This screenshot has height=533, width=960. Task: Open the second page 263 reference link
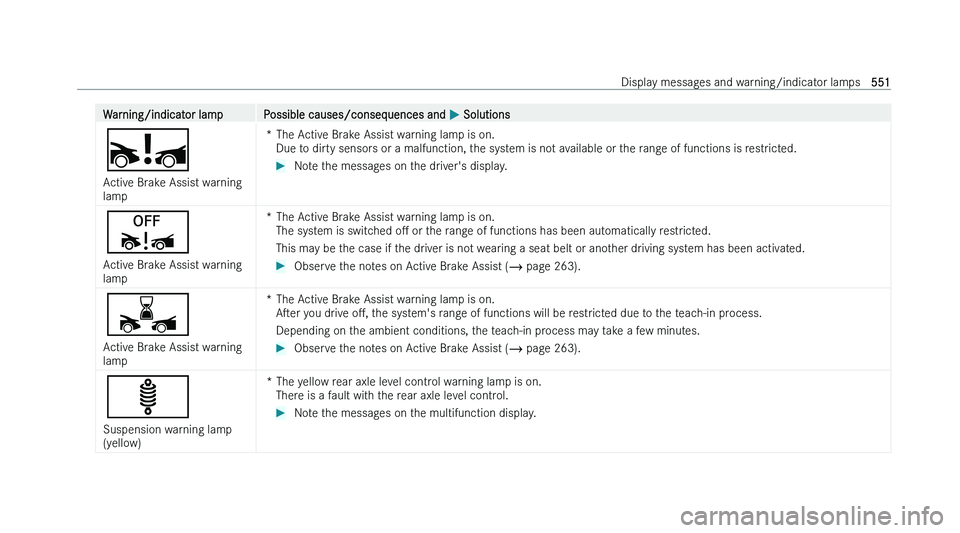coord(542,348)
